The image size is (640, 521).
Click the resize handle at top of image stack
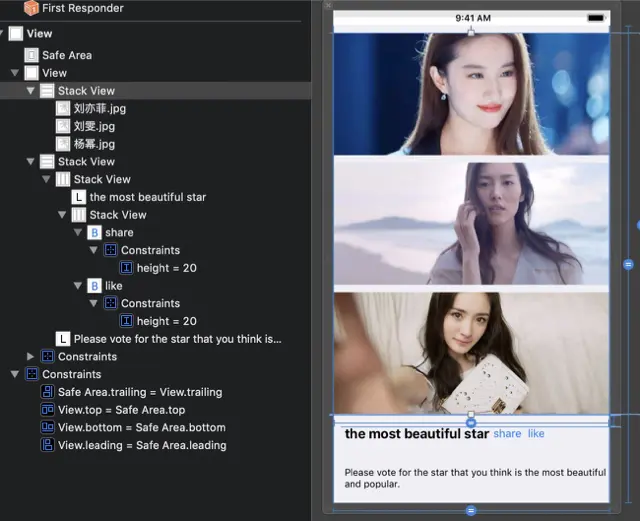click(x=471, y=31)
